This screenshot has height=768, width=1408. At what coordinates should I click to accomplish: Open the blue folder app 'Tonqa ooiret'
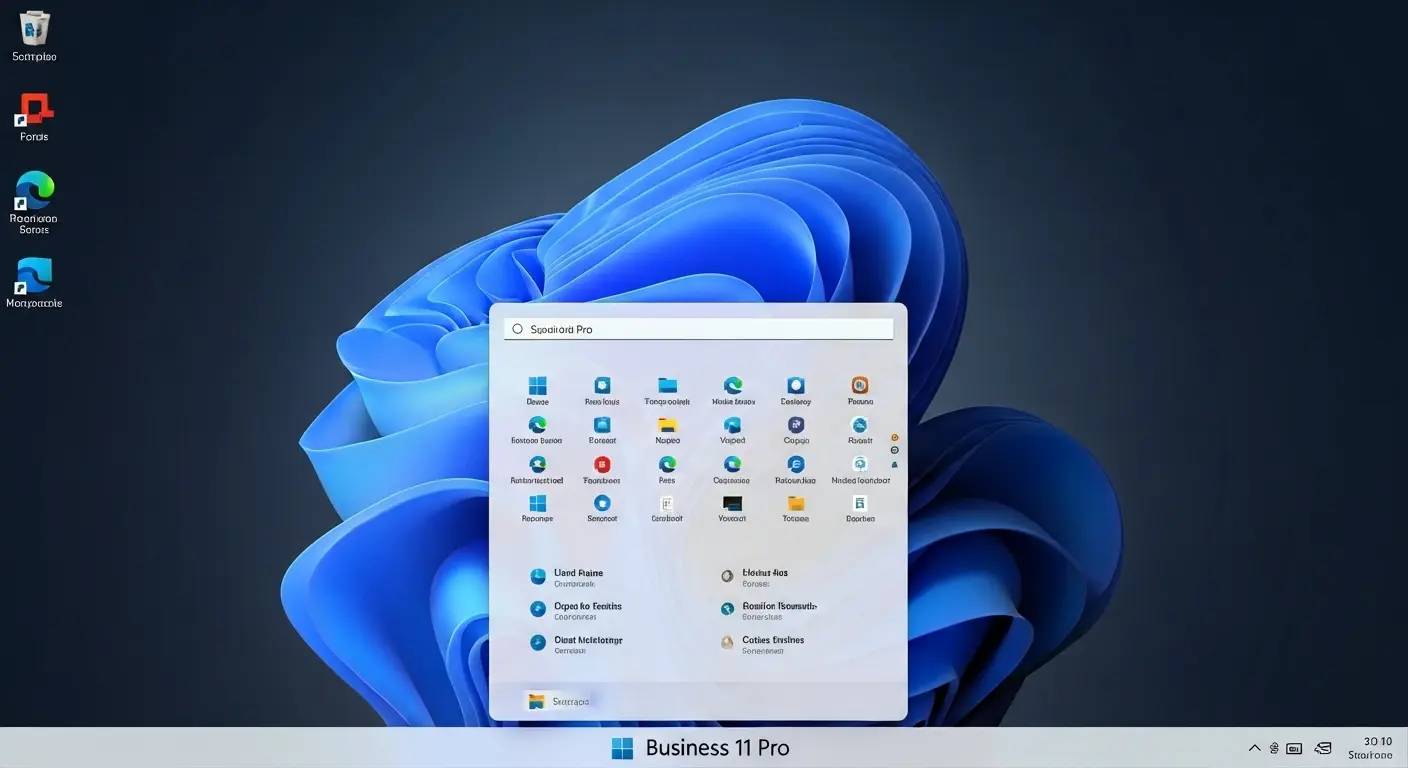pos(667,391)
